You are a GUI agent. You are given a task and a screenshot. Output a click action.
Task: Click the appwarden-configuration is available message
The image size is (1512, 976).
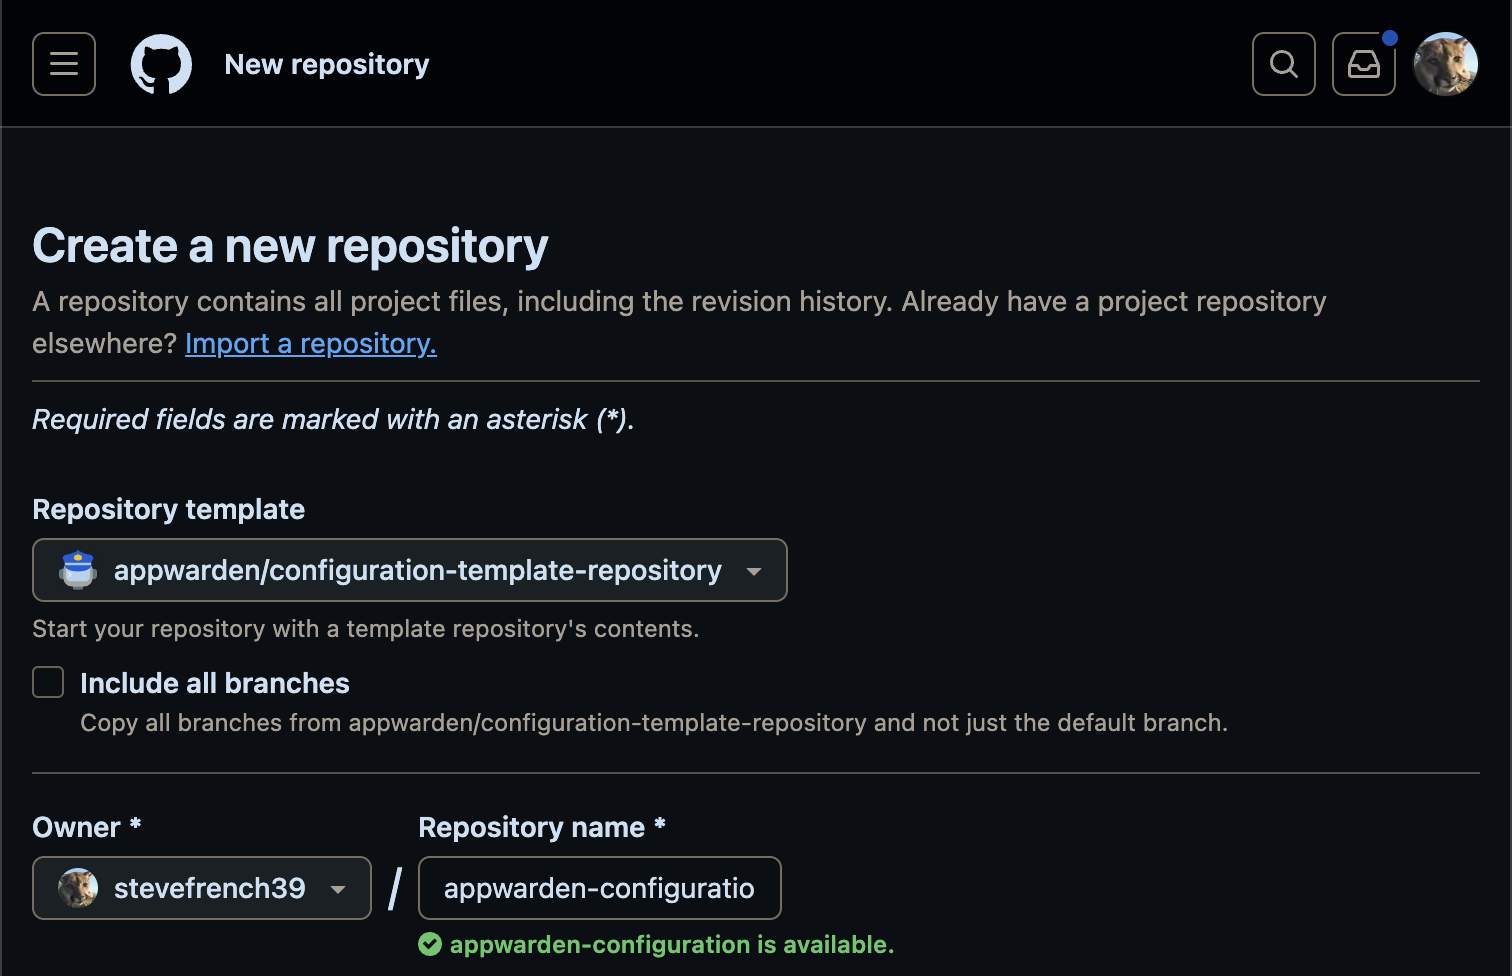click(x=671, y=944)
